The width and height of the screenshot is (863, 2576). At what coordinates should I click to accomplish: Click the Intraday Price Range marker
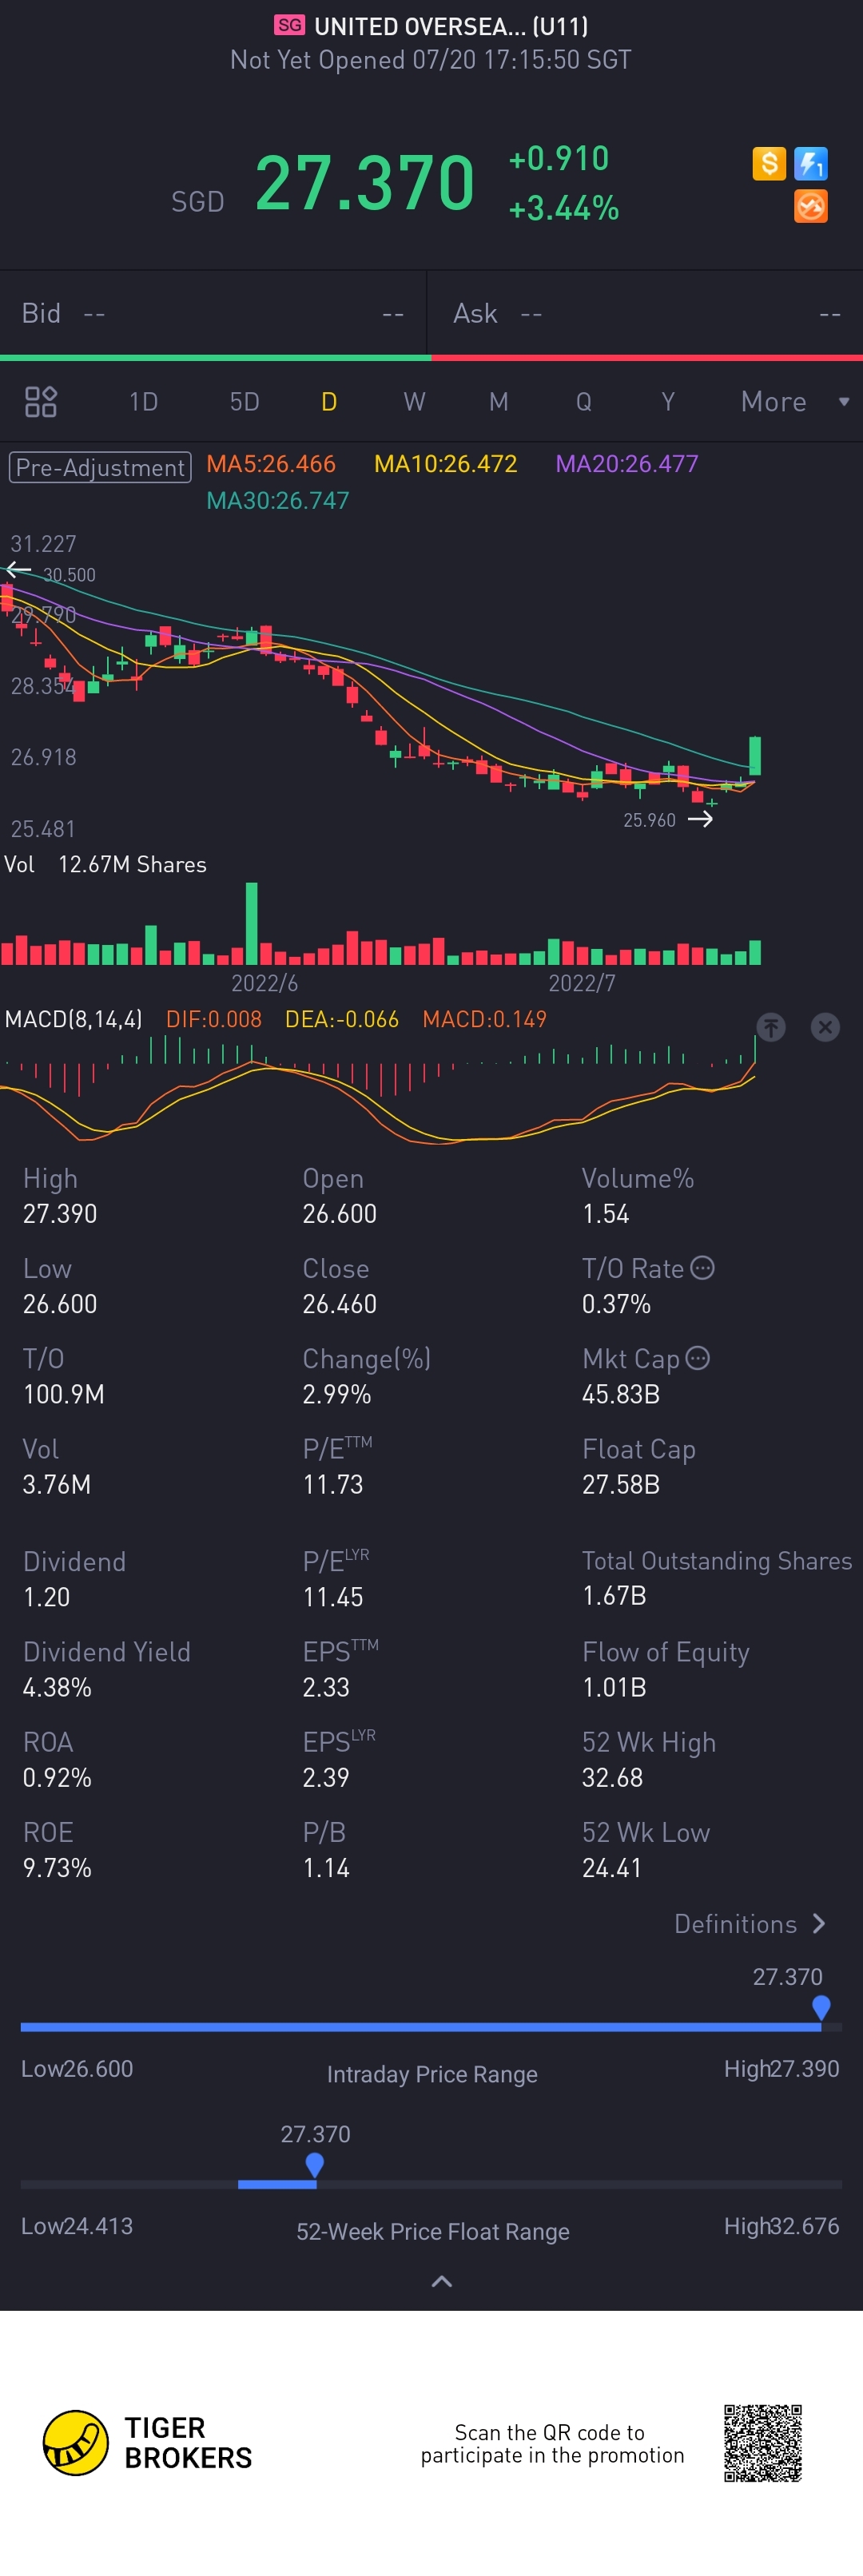tap(821, 2007)
